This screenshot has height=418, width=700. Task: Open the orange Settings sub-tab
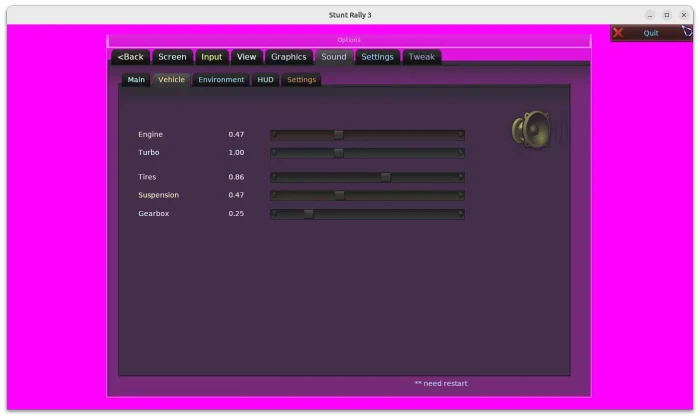click(x=302, y=79)
